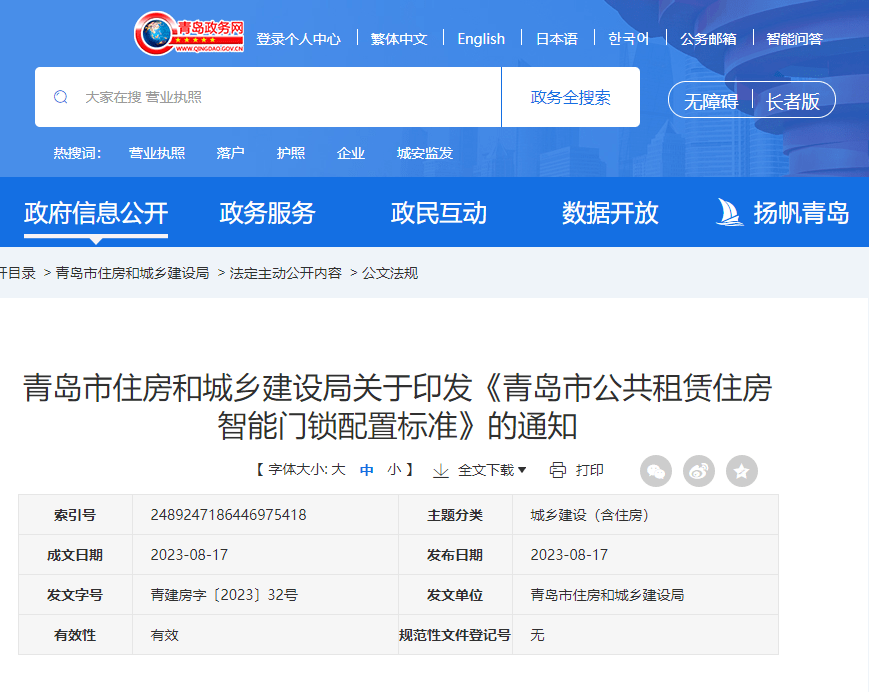This screenshot has height=692, width=869.
Task: Open the 政府信息公开 tab
Action: (x=96, y=213)
